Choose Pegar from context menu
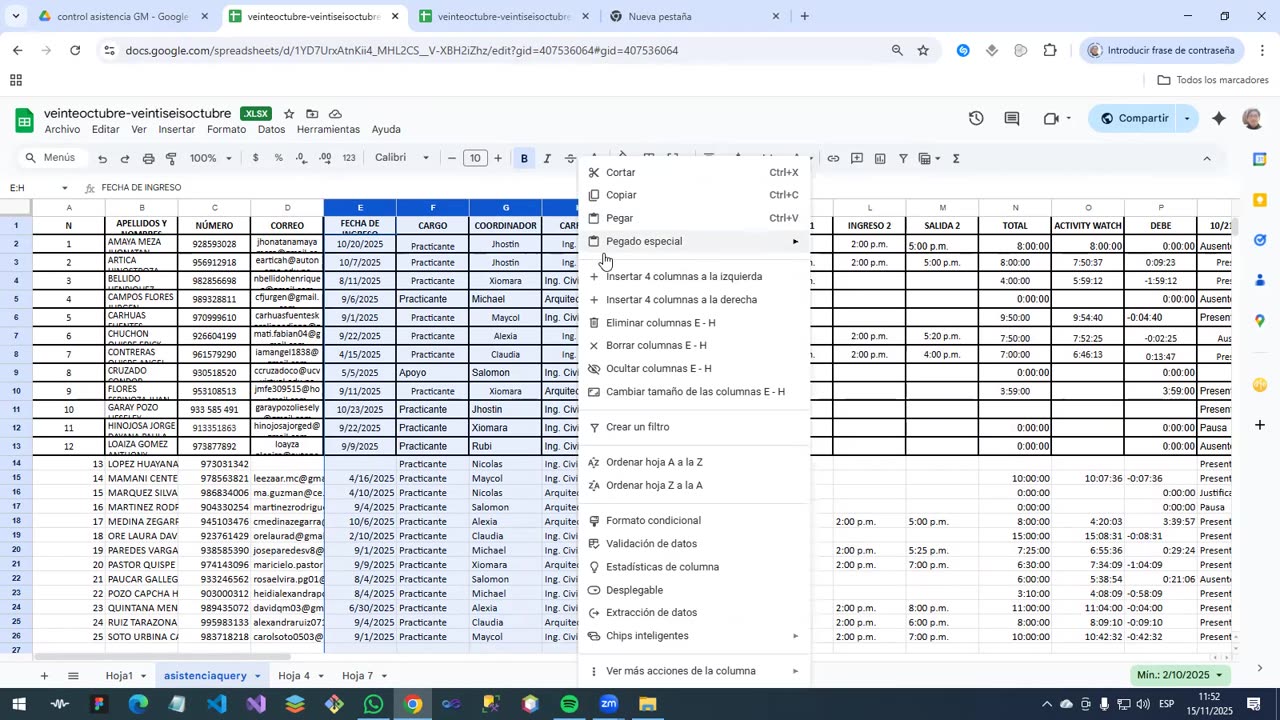The height and width of the screenshot is (720, 1280). (695, 218)
